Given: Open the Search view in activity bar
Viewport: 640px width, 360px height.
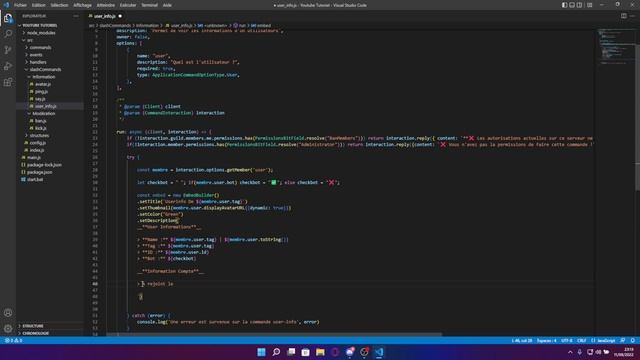Looking at the screenshot, I should pyautogui.click(x=8, y=34).
